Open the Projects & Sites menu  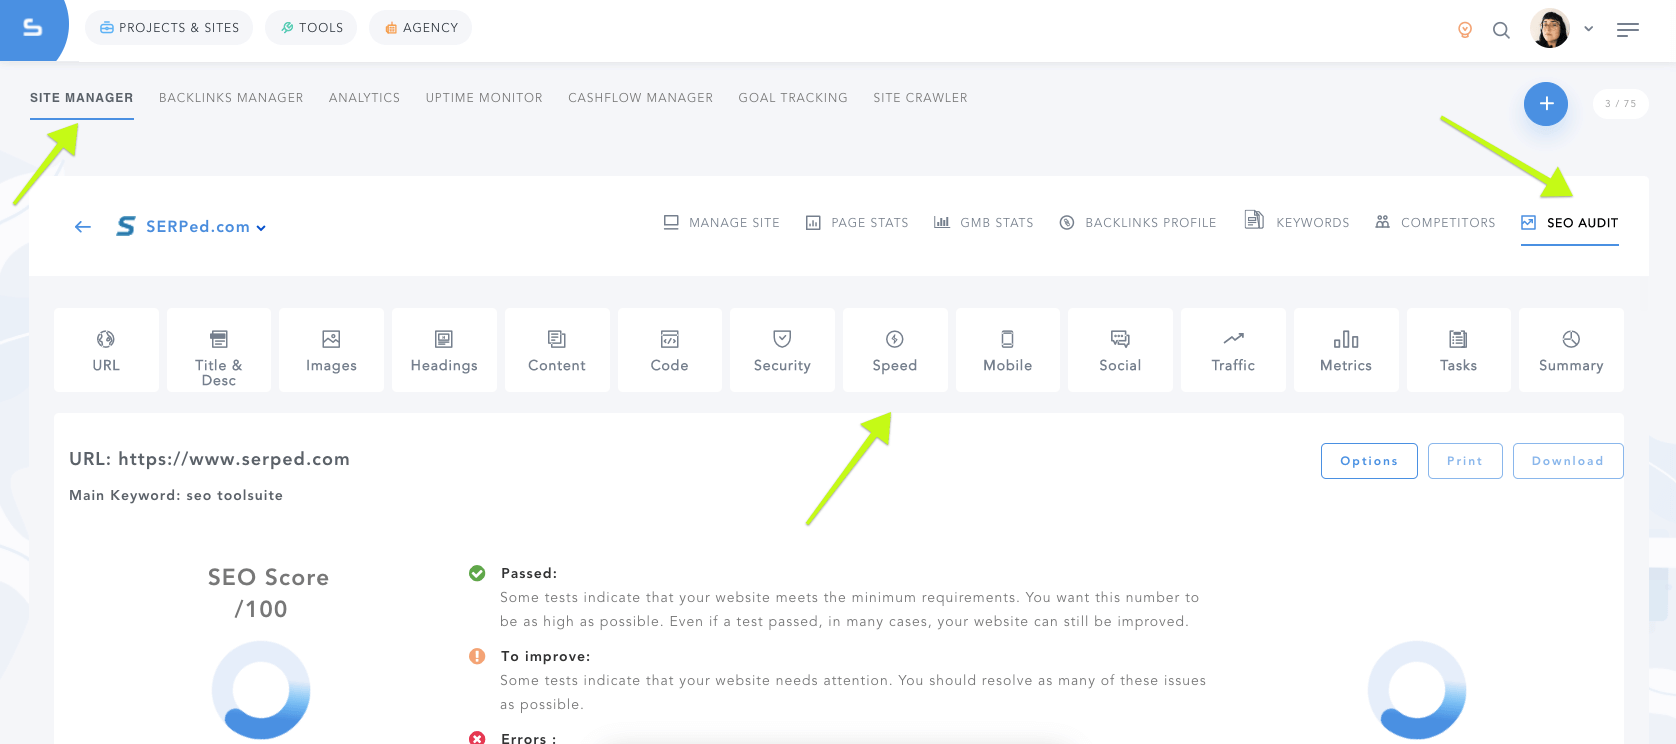click(x=169, y=28)
